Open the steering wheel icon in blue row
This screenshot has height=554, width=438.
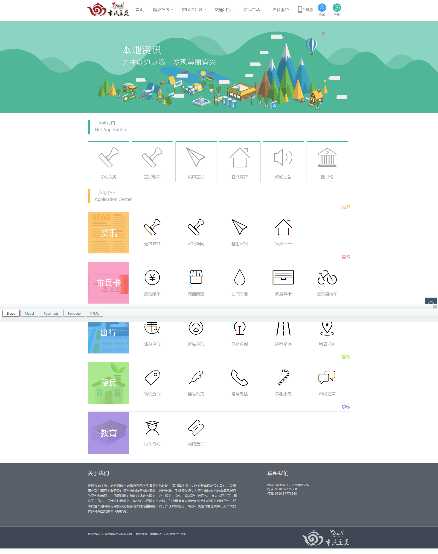[x=196, y=328]
